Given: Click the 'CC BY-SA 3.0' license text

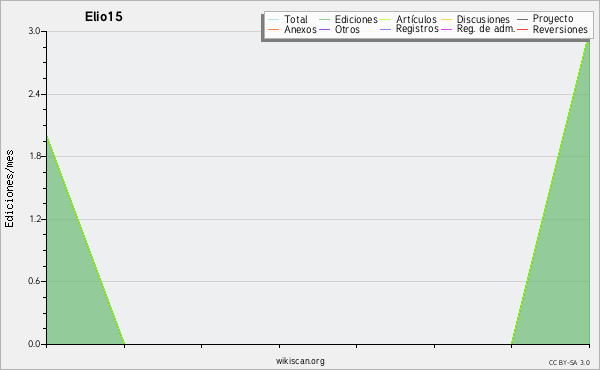Looking at the screenshot, I should pos(569,363).
